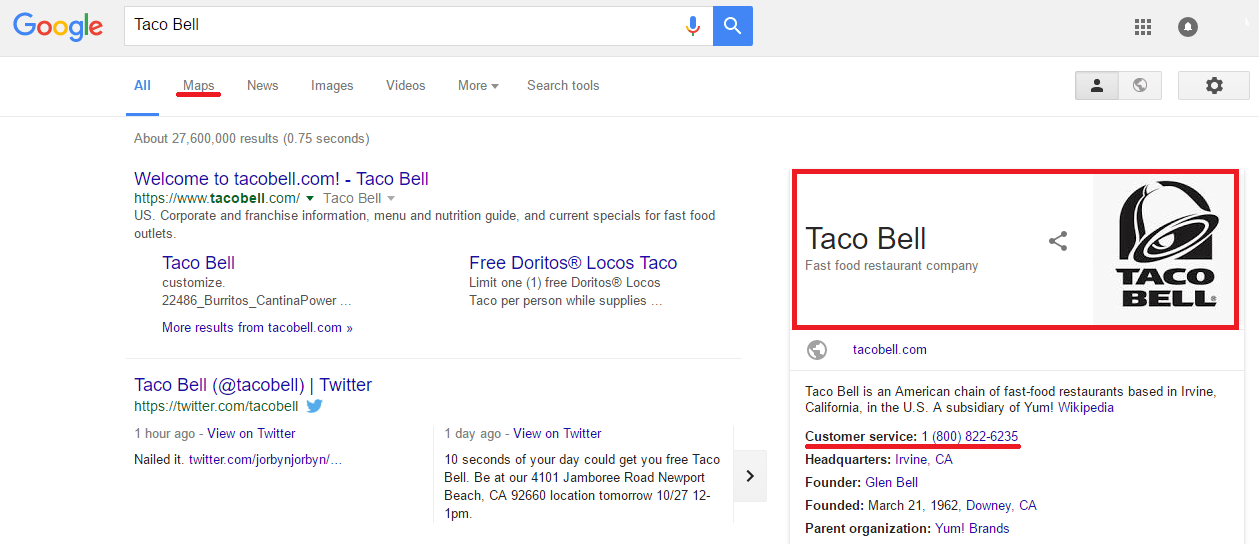Click the Twitter bird icon
Viewport: 1259px width, 544px height.
(x=314, y=406)
